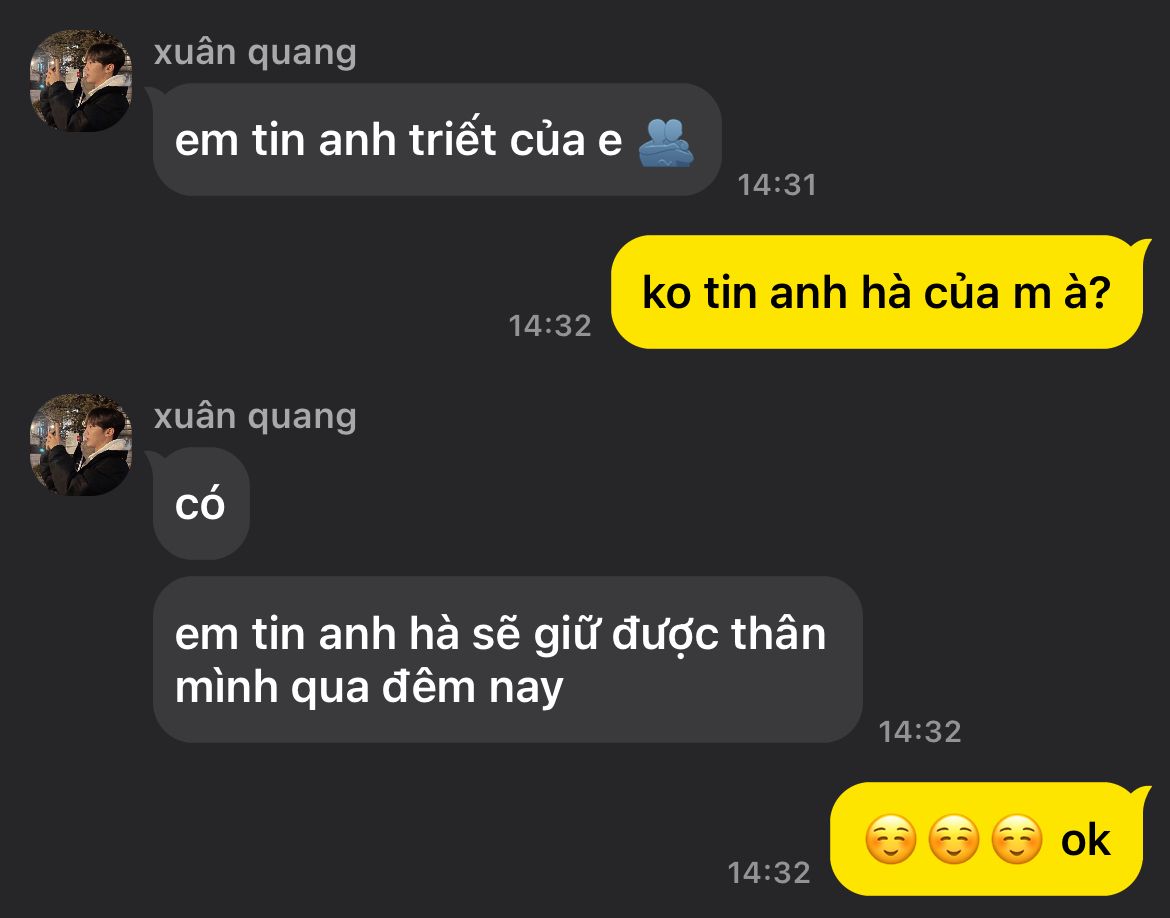Tap the words 'đêm nay' in the gray bubble
The image size is (1170, 918).
click(x=472, y=688)
